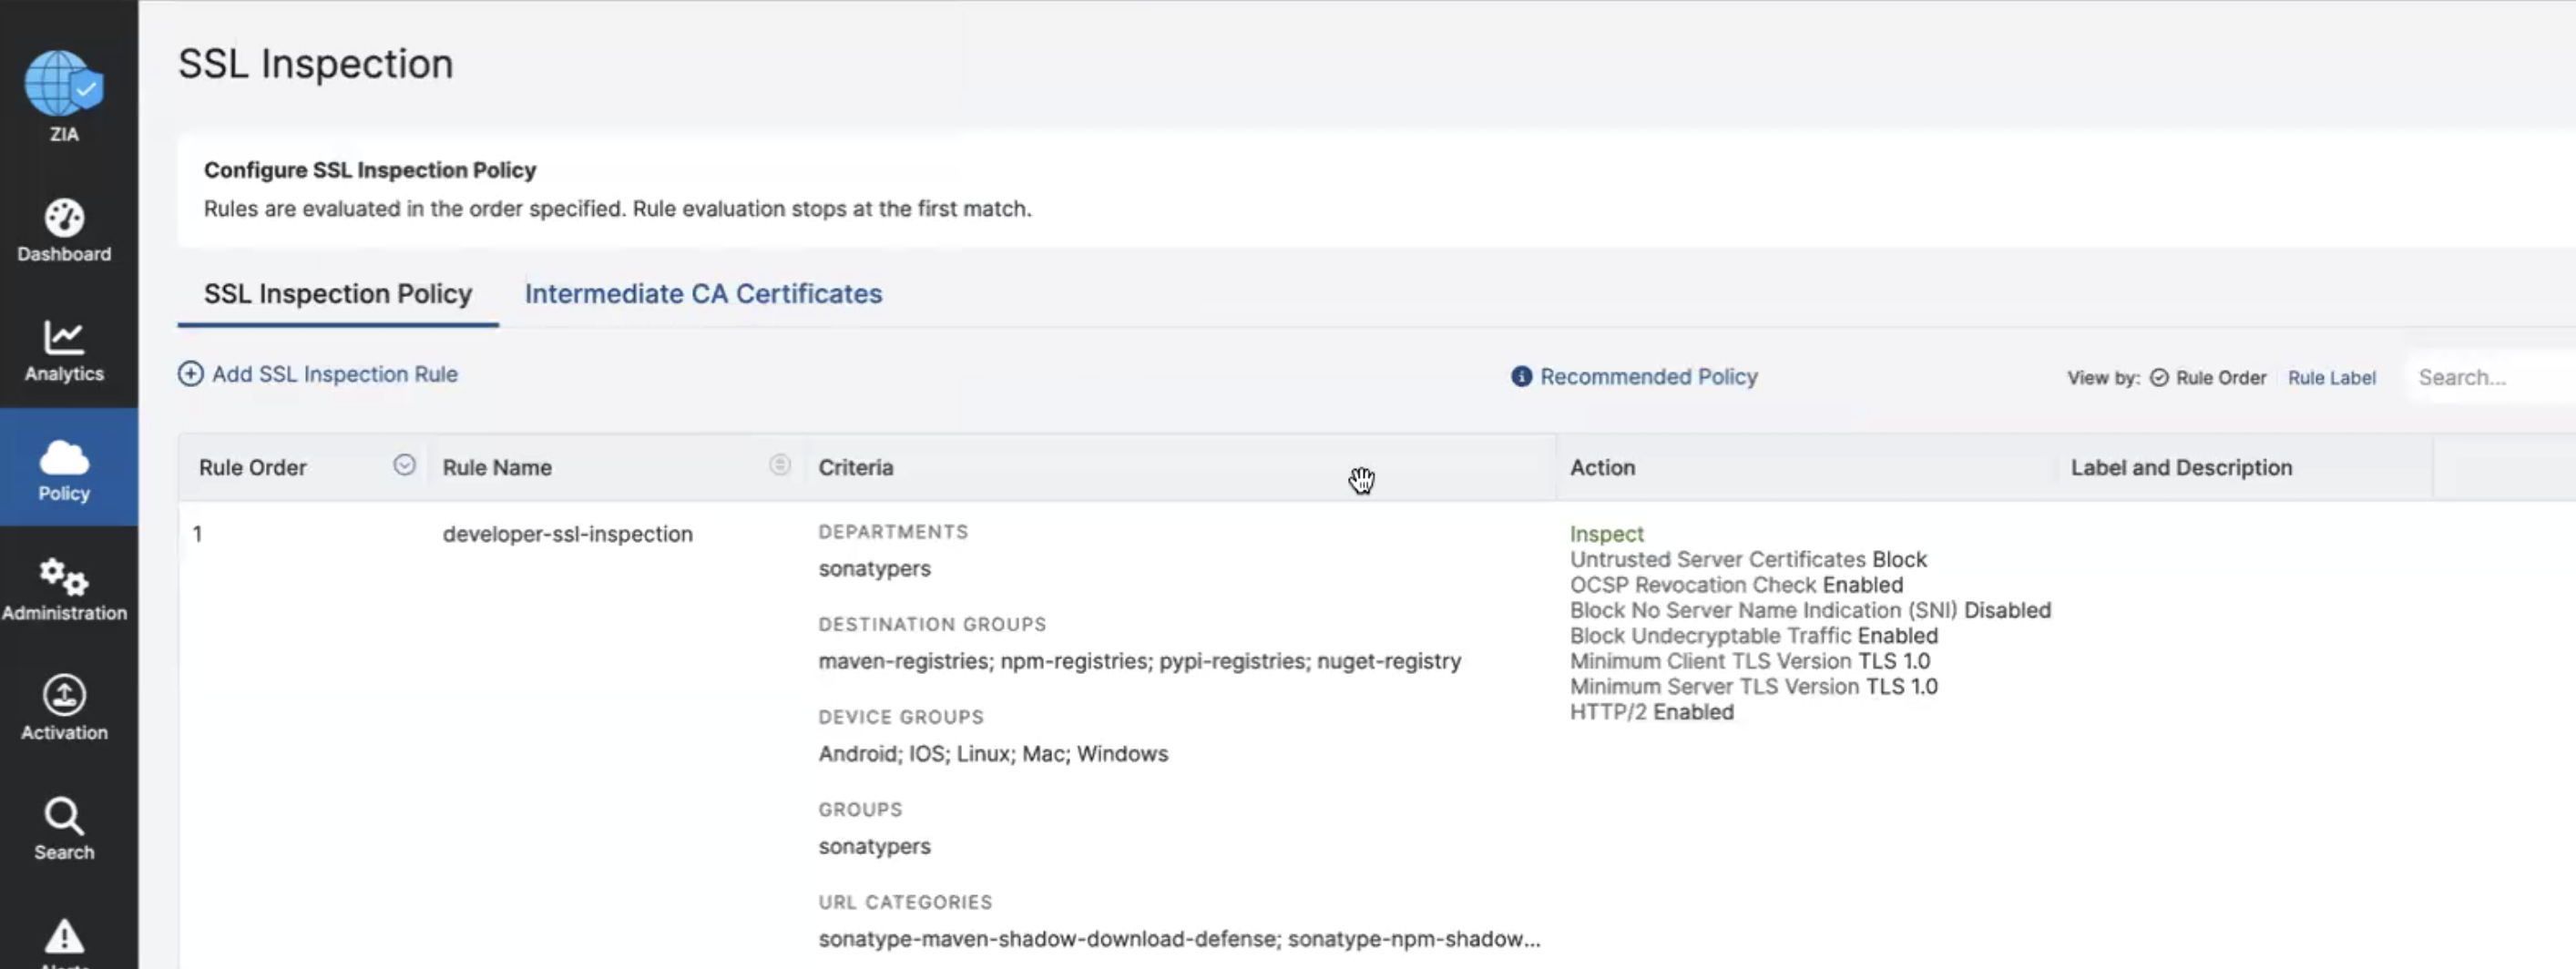The height and width of the screenshot is (969, 2576).
Task: Click the destination groups maven-registries value
Action: 1139,661
